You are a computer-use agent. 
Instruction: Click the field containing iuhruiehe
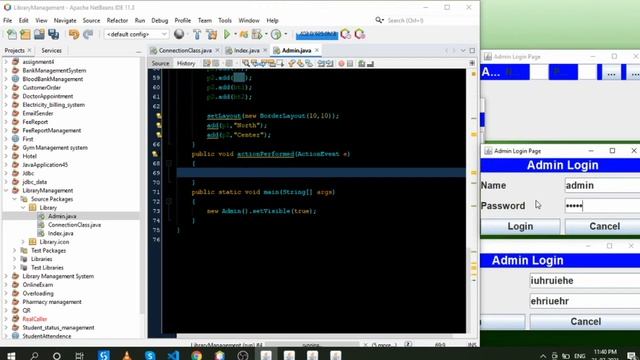pyautogui.click(x=584, y=281)
